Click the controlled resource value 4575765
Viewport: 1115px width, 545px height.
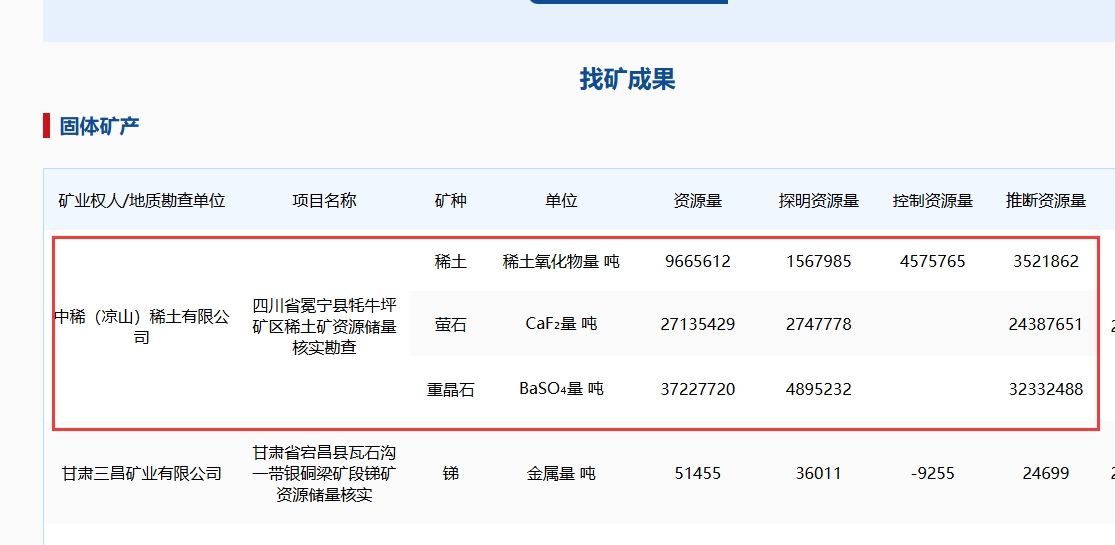pos(932,262)
